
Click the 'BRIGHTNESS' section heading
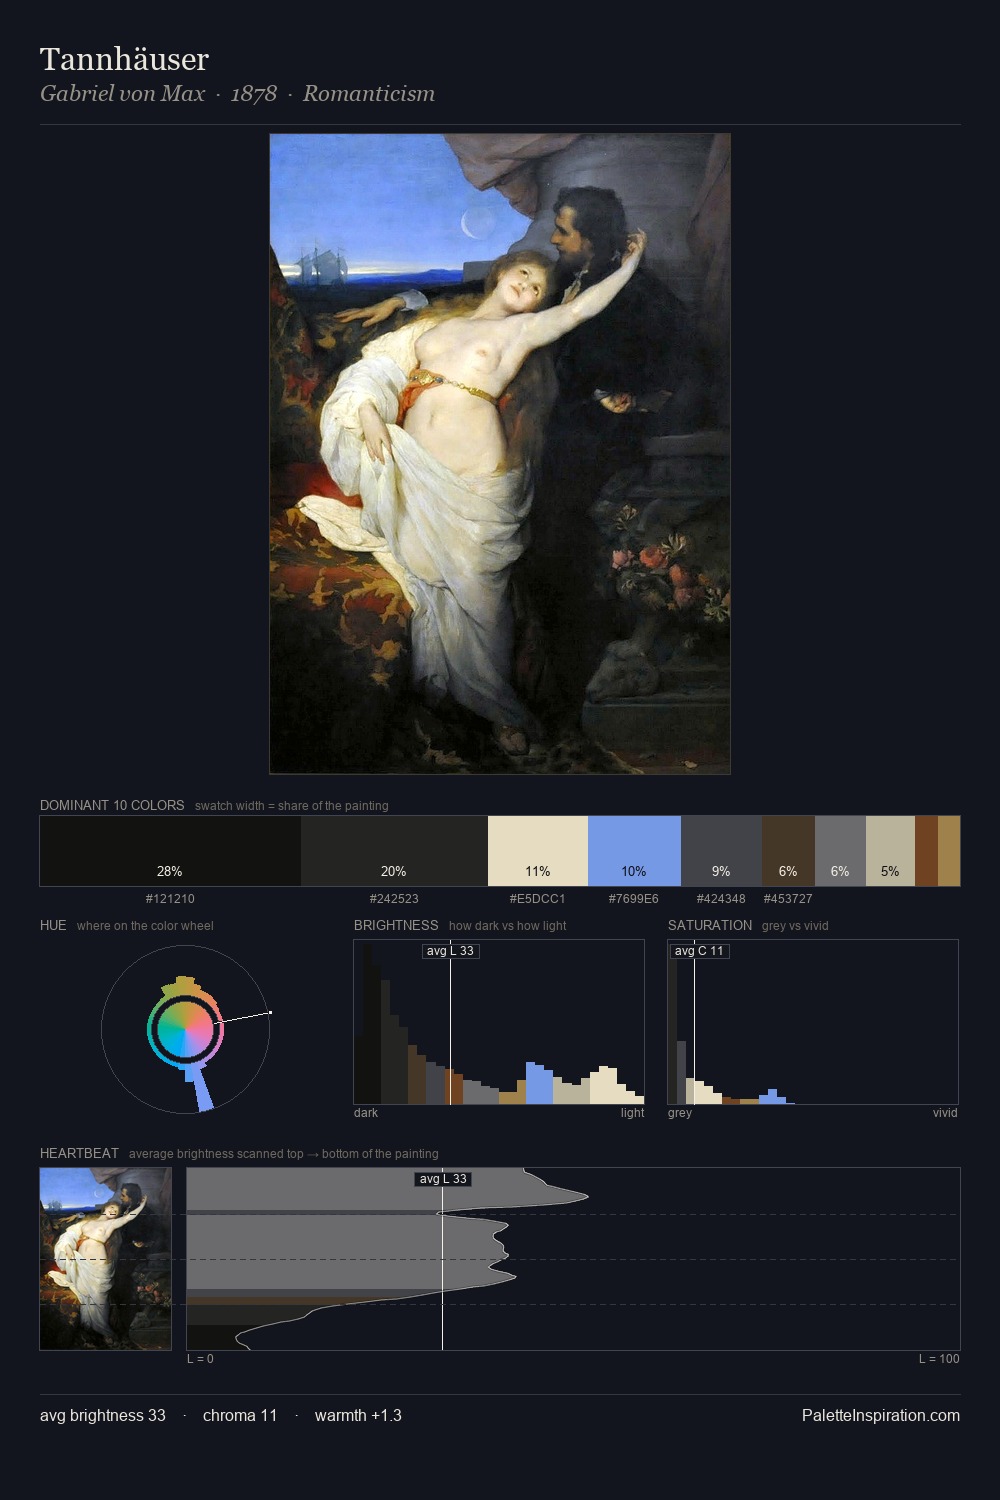396,925
